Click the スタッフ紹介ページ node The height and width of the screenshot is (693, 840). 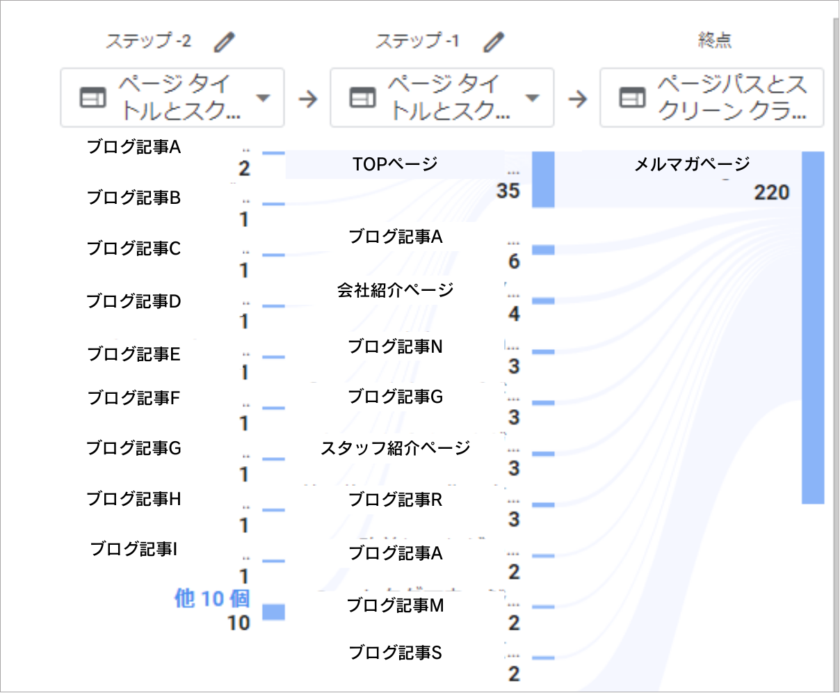394,448
